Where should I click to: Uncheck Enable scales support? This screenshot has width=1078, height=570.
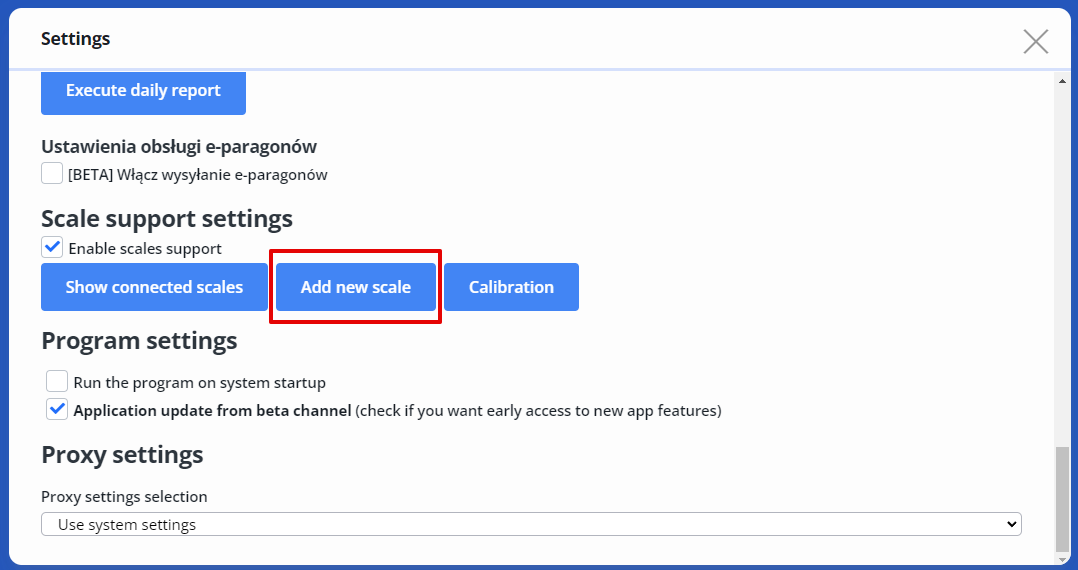coord(52,247)
